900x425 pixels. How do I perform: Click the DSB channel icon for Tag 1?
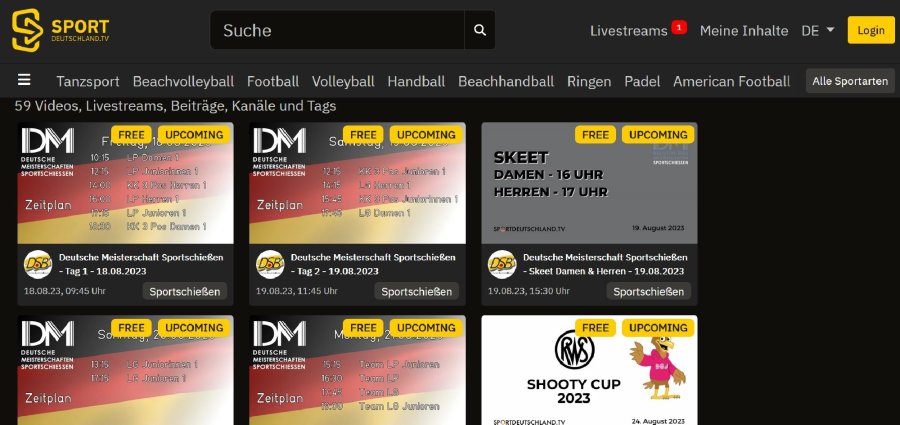click(38, 264)
